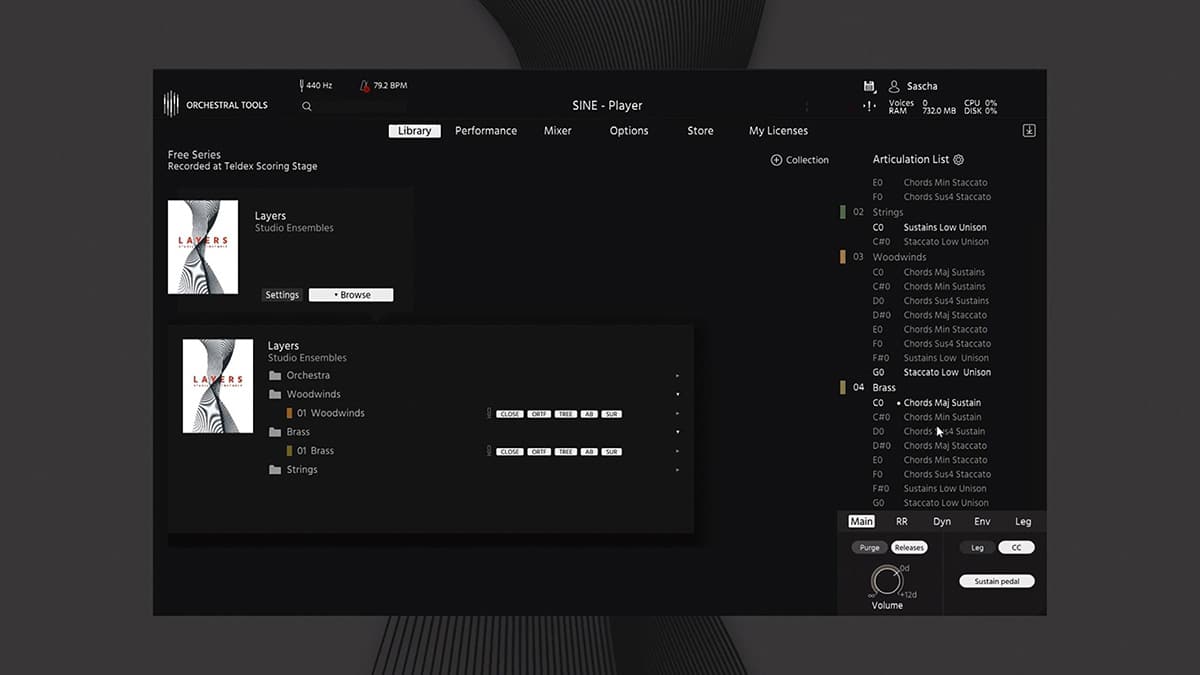Toggle CLOSE mic for 01 Woodwinds
1200x675 pixels.
click(510, 414)
